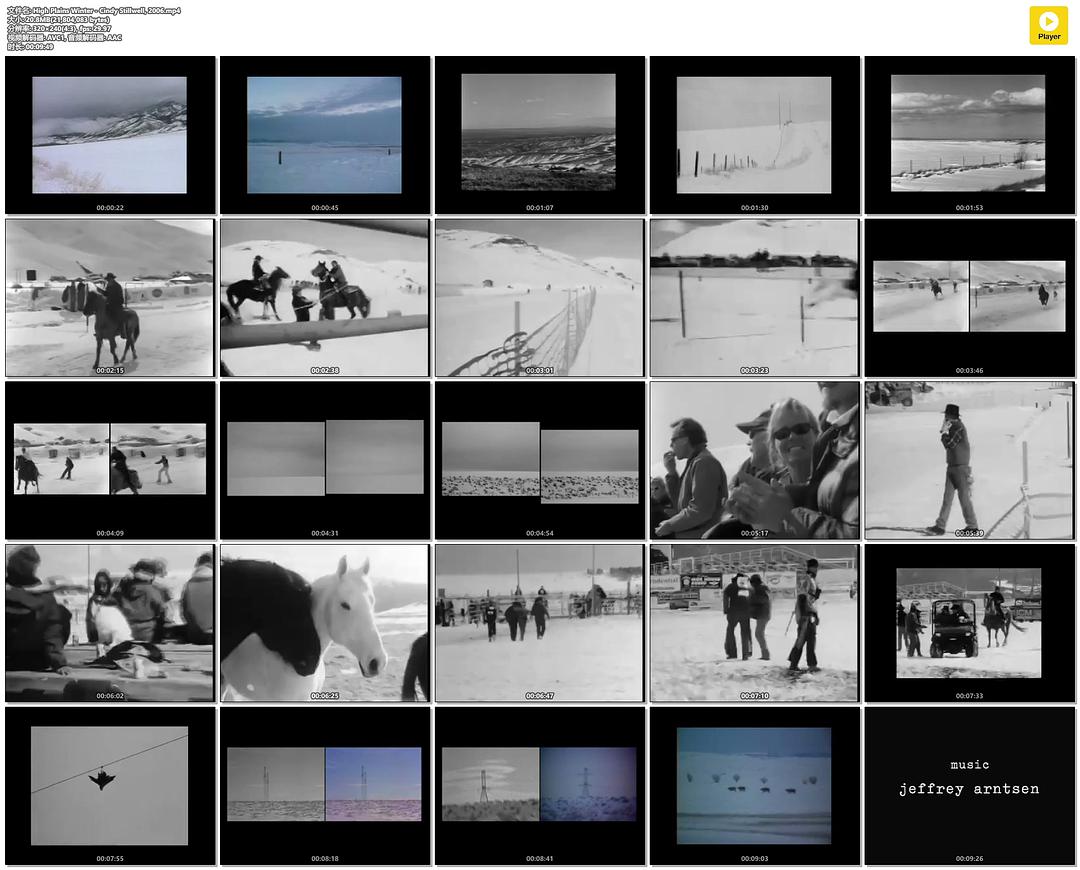
Task: Select the blue-tinted snow plain thumbnail at 00:00:45
Action: pyautogui.click(x=324, y=135)
